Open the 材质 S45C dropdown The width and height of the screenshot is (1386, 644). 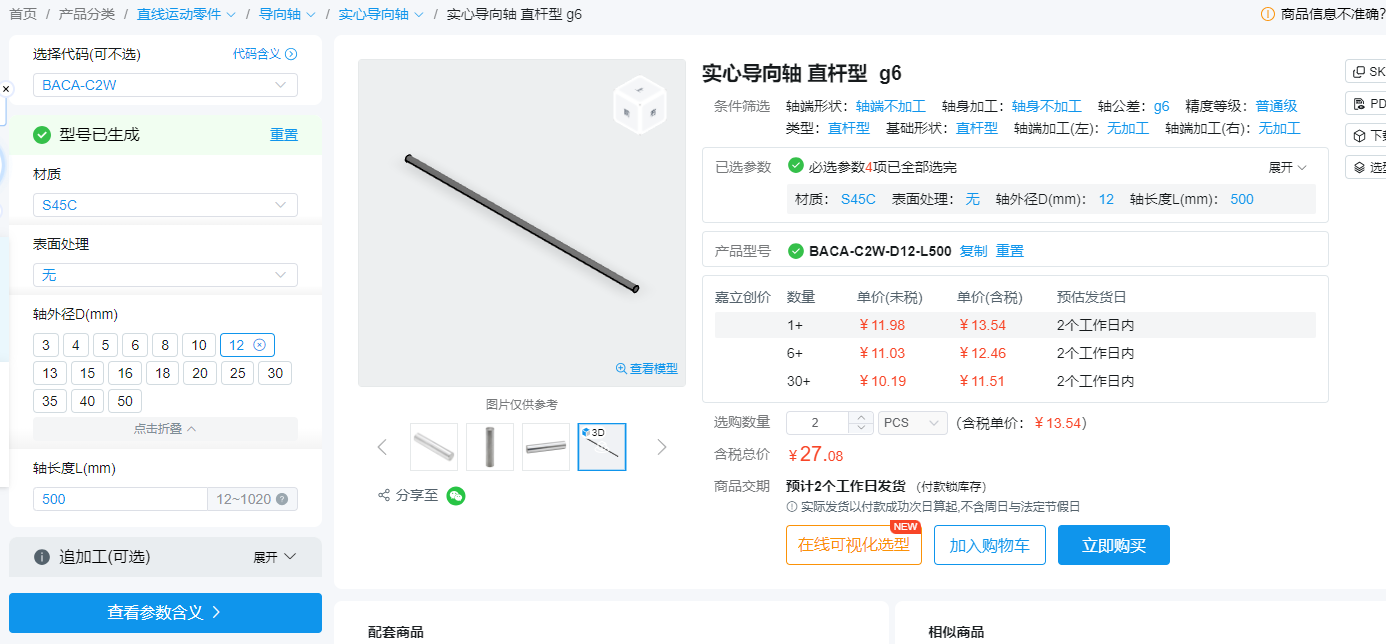[x=165, y=205]
